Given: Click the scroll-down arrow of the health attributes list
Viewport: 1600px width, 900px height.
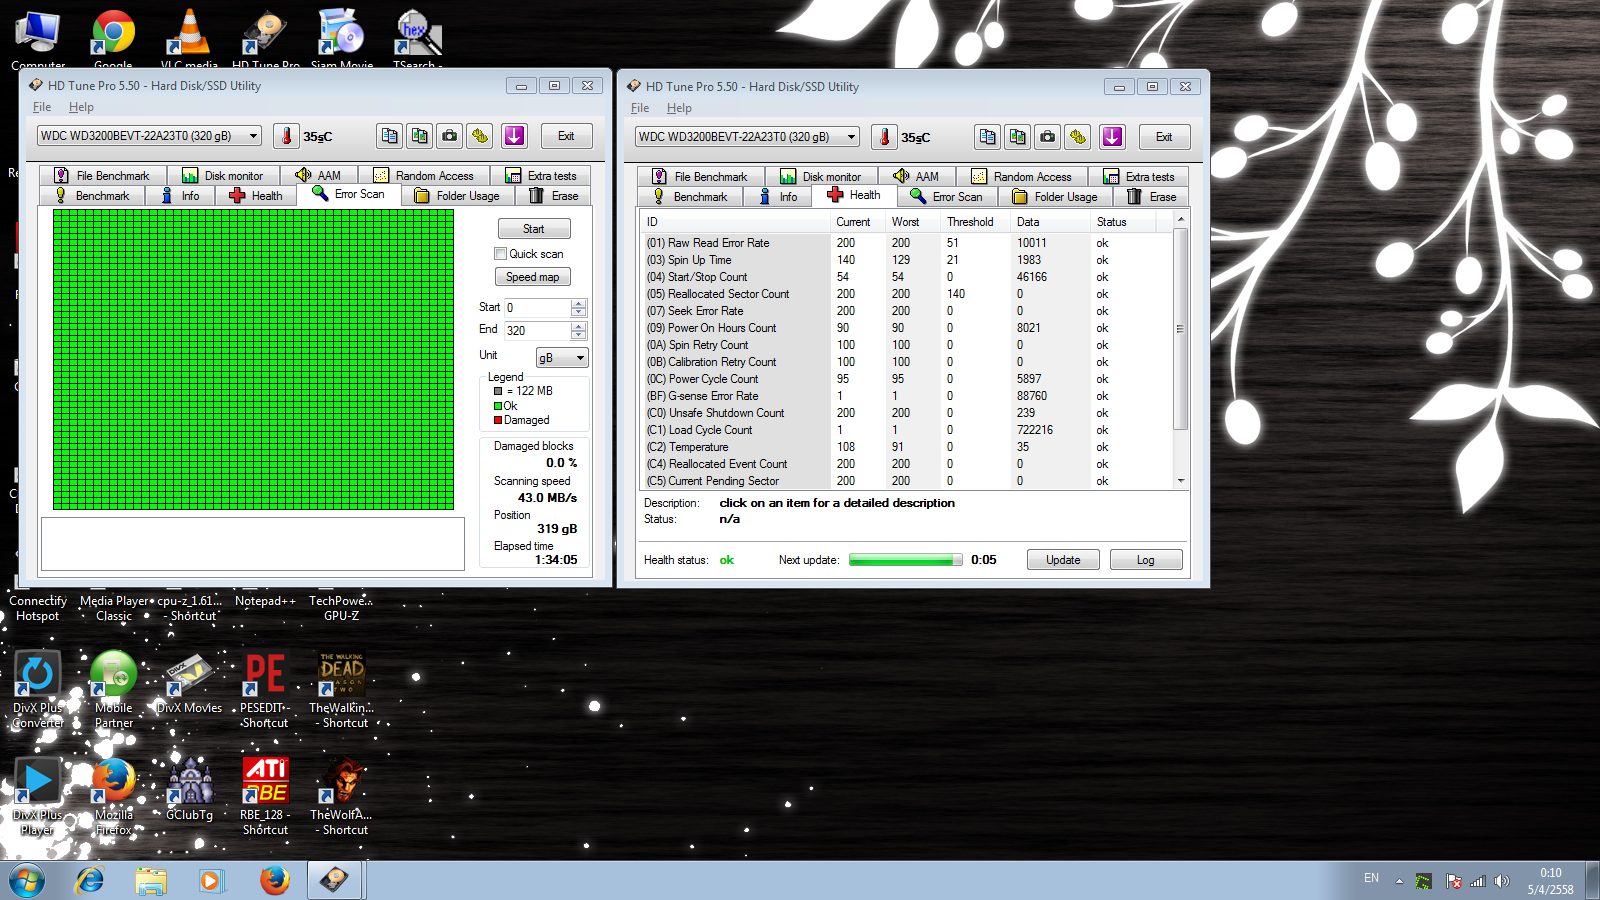Looking at the screenshot, I should coord(1181,481).
